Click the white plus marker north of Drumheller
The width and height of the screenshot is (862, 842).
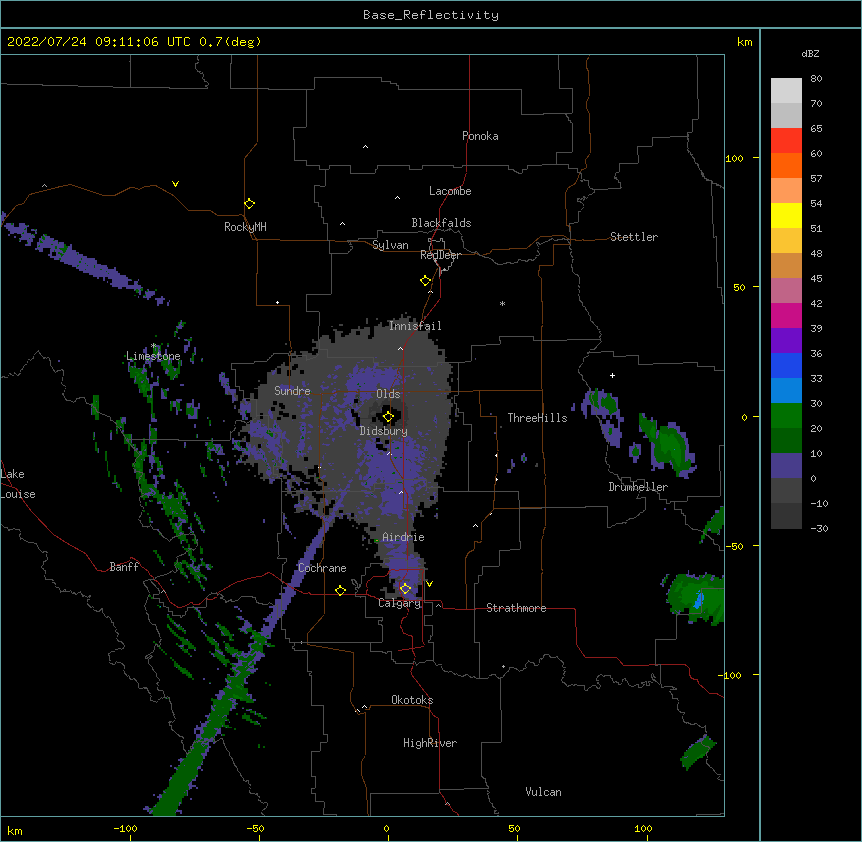(612, 375)
